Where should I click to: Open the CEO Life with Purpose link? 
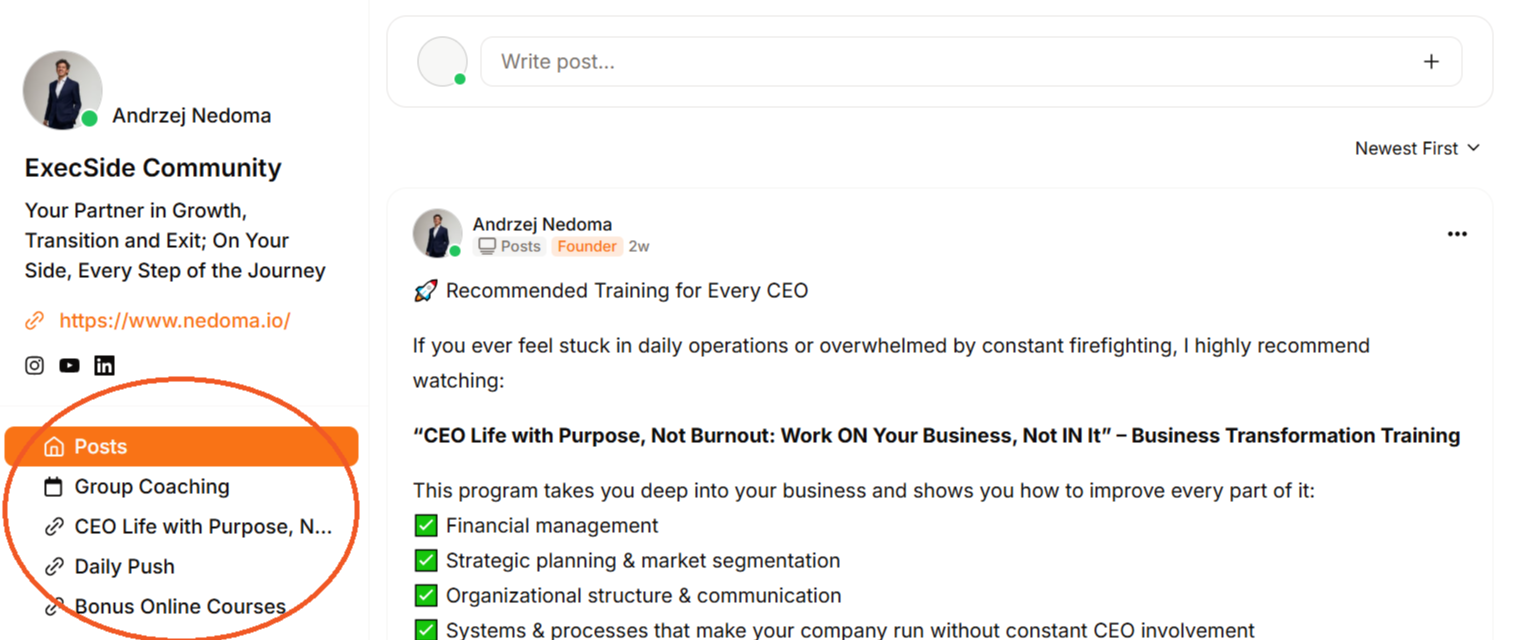pyautogui.click(x=203, y=527)
